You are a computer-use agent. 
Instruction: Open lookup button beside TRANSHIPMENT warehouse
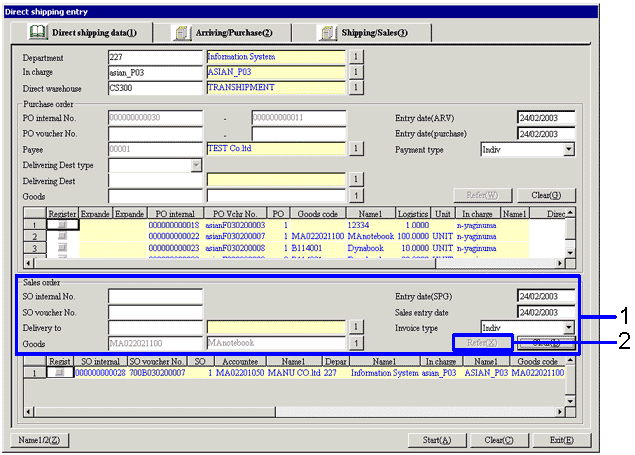coord(356,87)
